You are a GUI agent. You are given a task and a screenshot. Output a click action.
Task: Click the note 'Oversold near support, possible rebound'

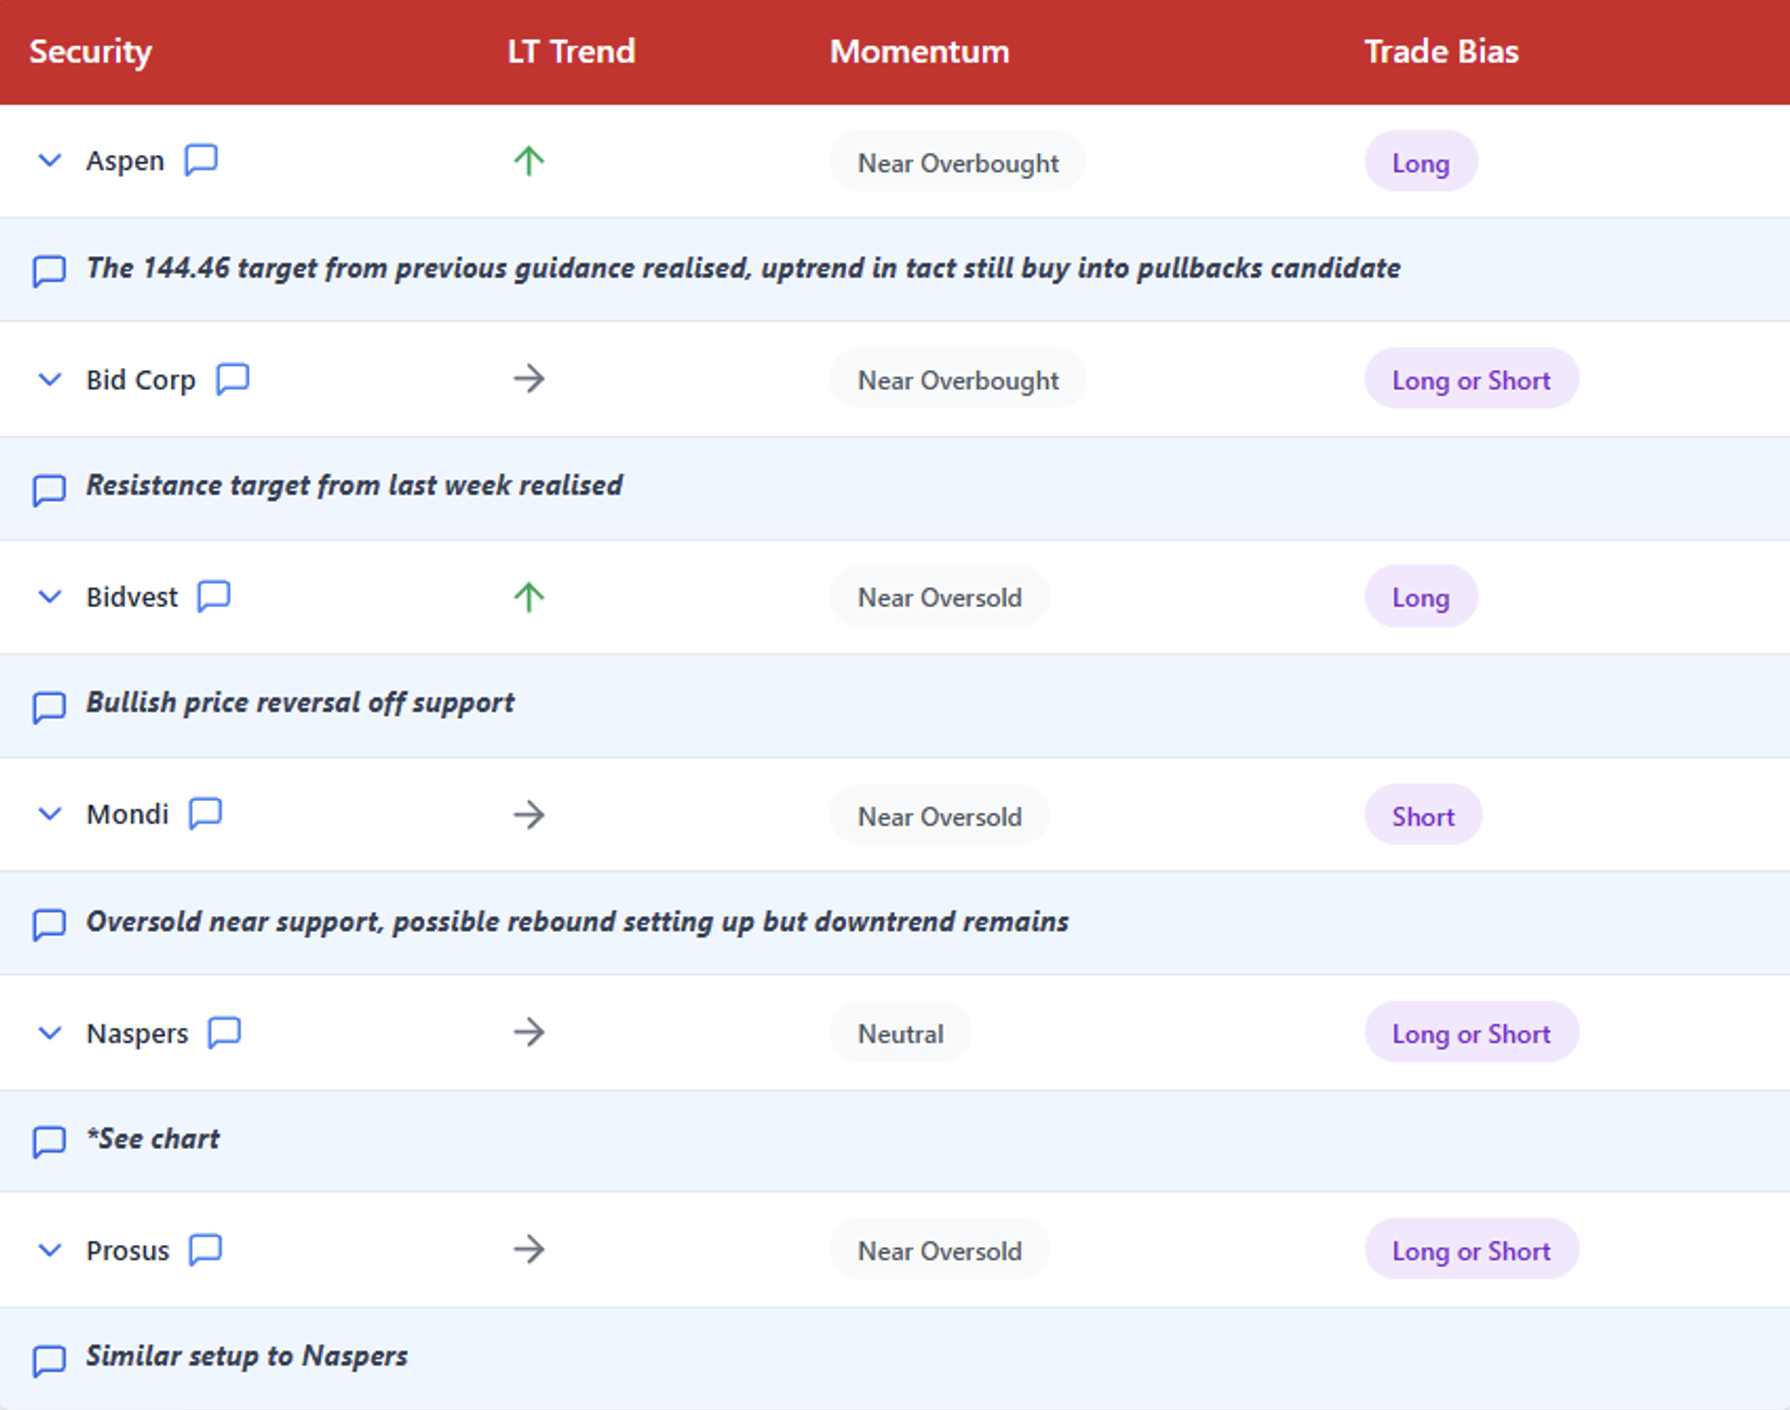[x=577, y=921]
